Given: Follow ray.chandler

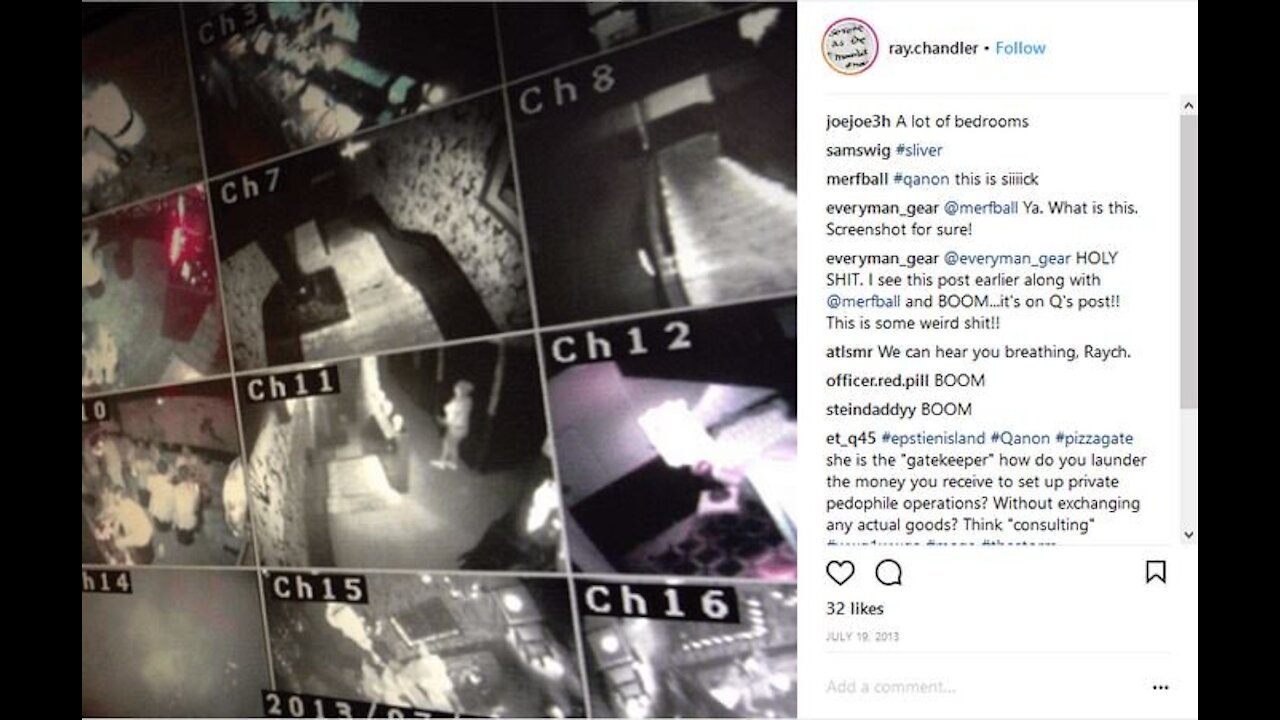Looking at the screenshot, I should (x=1020, y=48).
